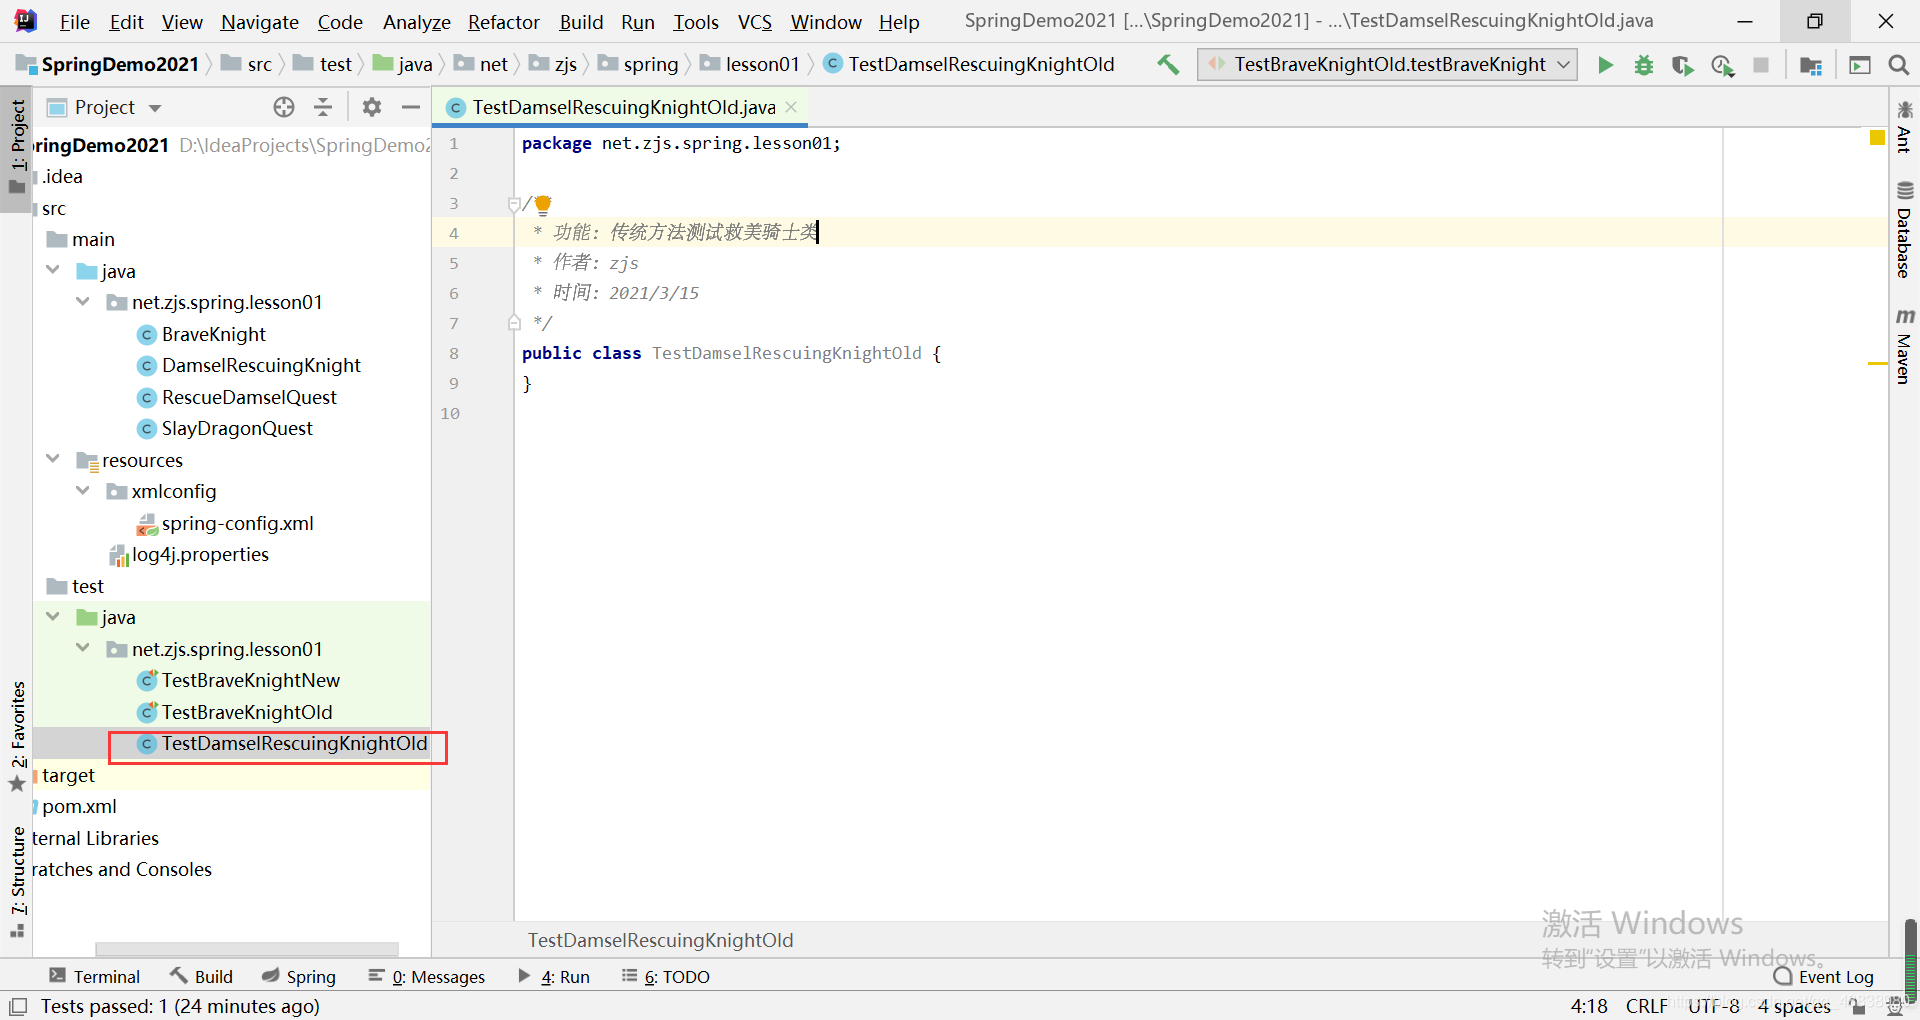The width and height of the screenshot is (1920, 1020).
Task: Open the 0: Messages tool window
Action: 426,977
